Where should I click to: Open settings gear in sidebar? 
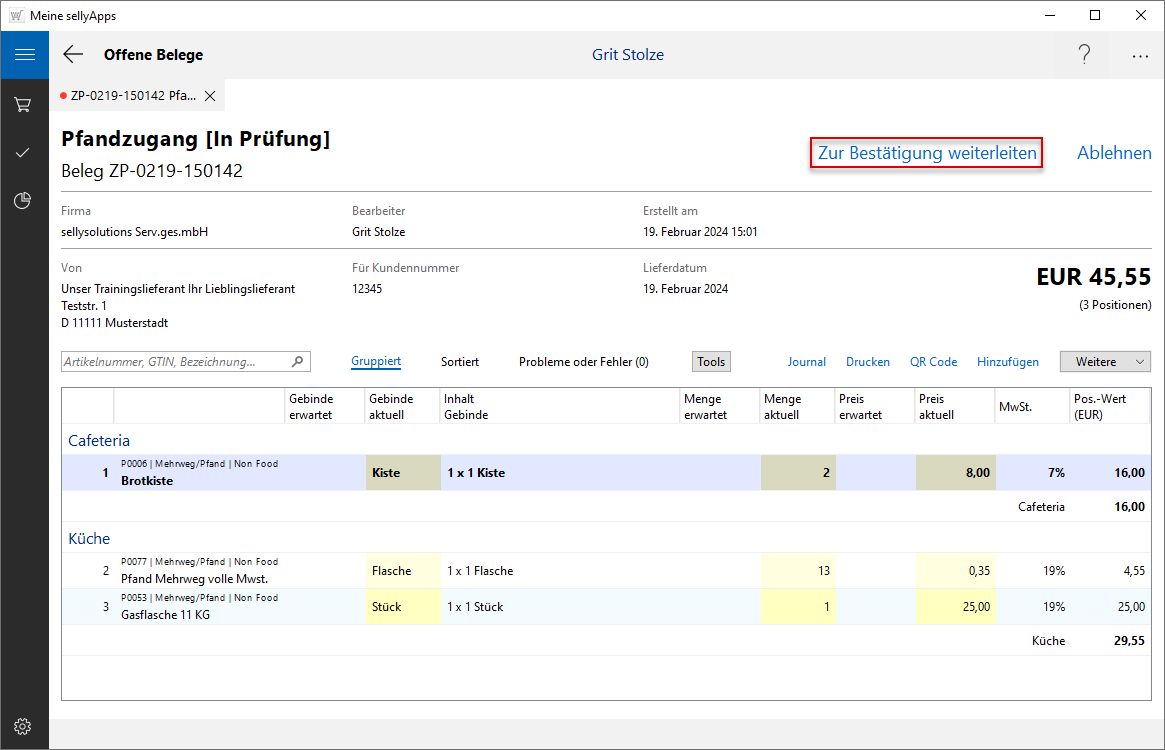click(24, 726)
